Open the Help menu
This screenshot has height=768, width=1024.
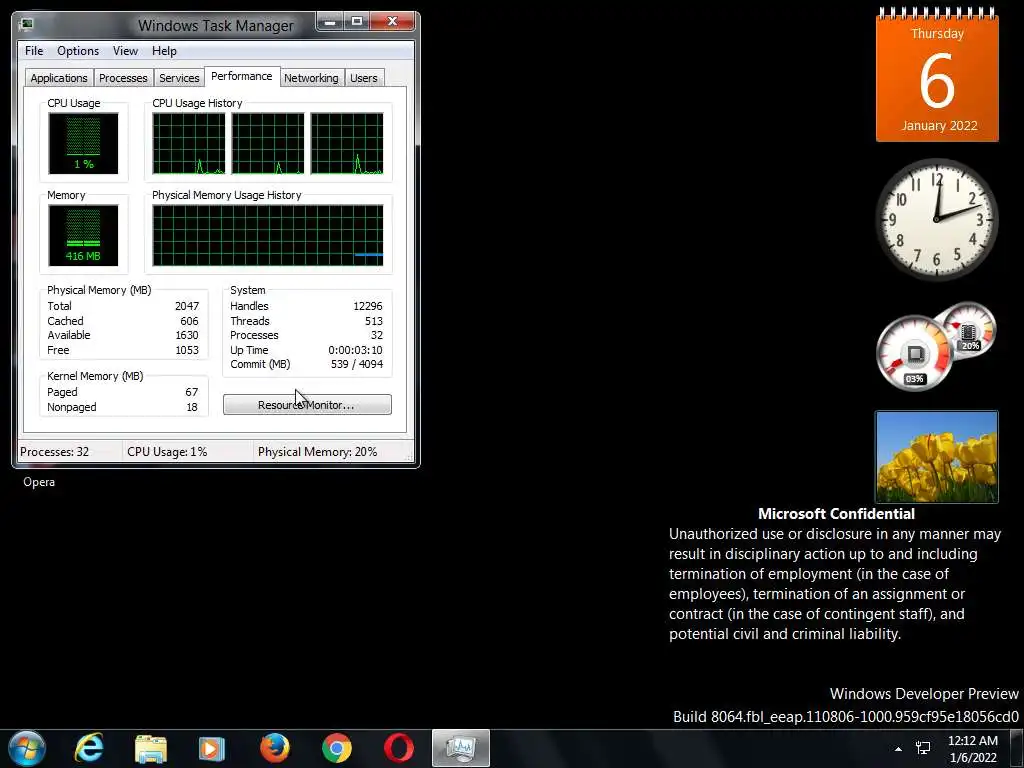pyautogui.click(x=164, y=51)
